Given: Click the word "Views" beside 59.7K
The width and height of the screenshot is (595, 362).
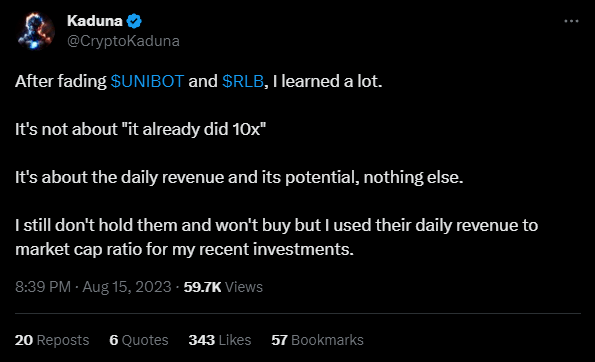Looking at the screenshot, I should [x=244, y=287].
